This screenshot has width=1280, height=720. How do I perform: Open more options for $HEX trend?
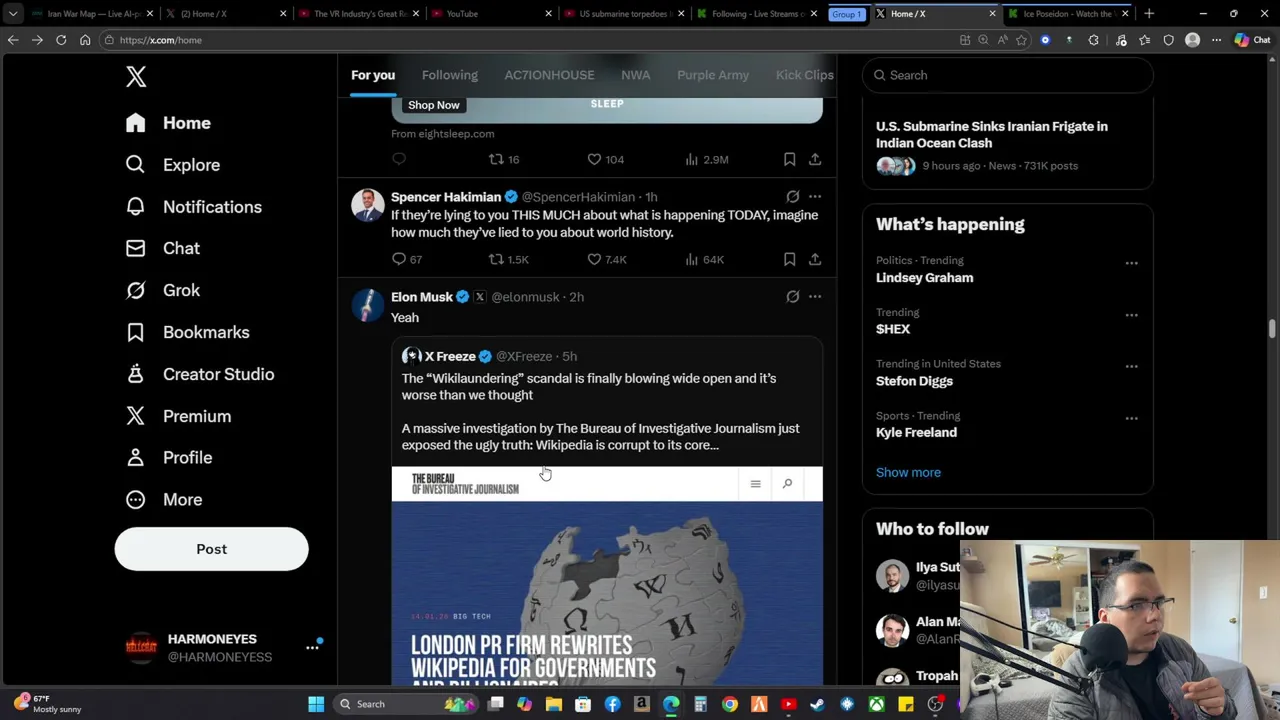pos(1131,315)
